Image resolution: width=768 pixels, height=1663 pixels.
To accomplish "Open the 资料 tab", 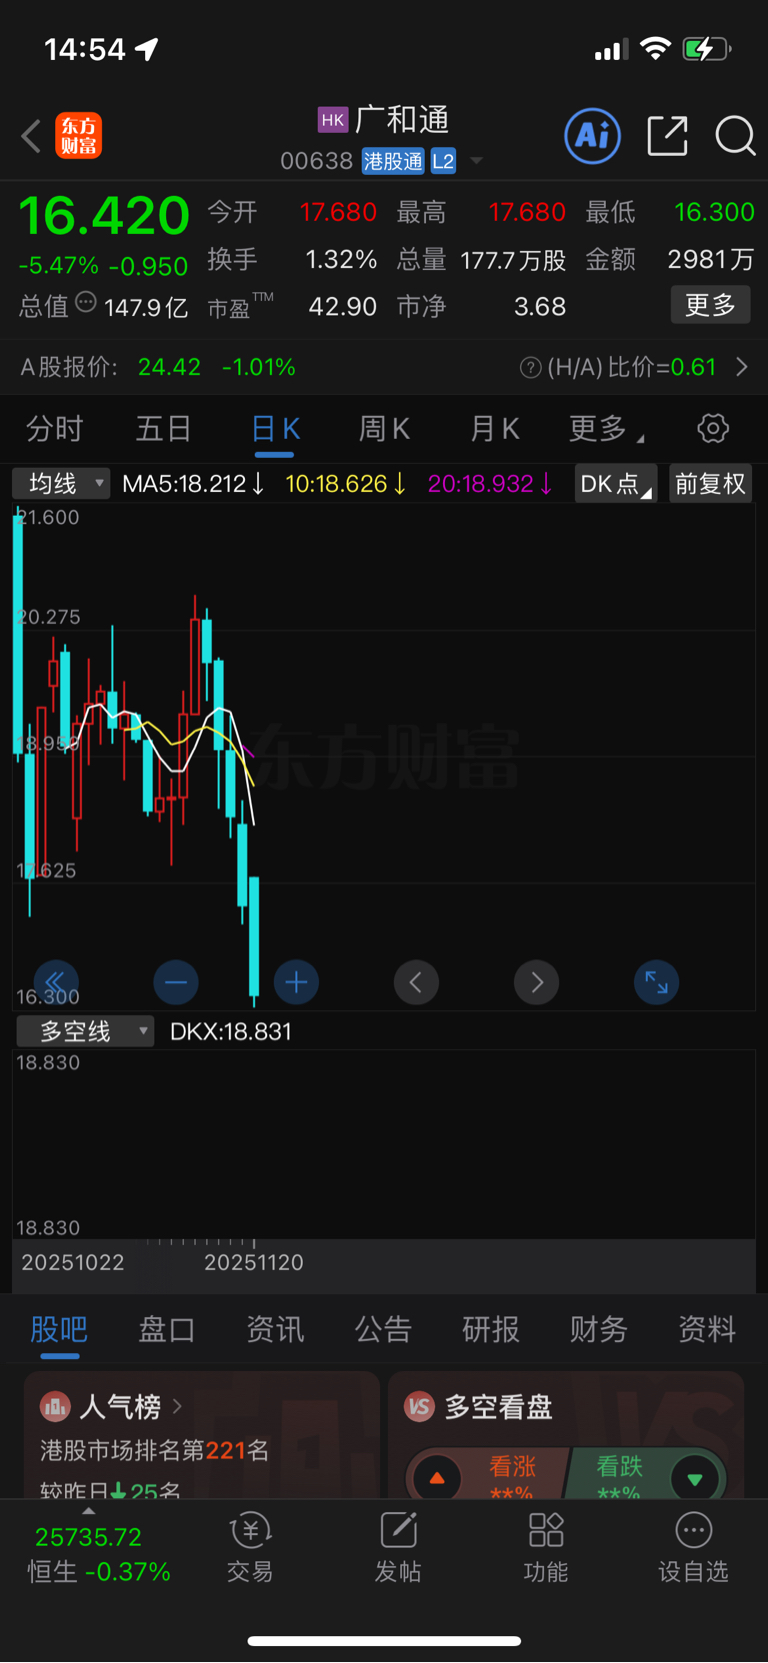I will [x=707, y=1329].
